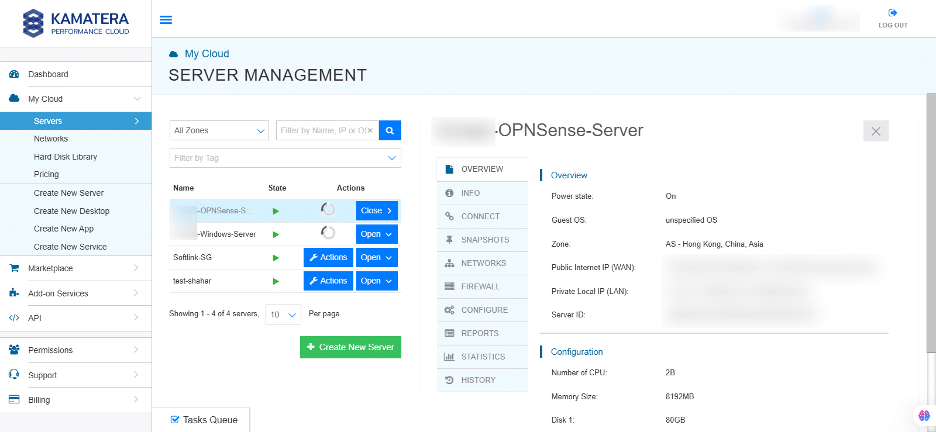
Task: Switch to the REPORTS tab
Action: (x=482, y=334)
